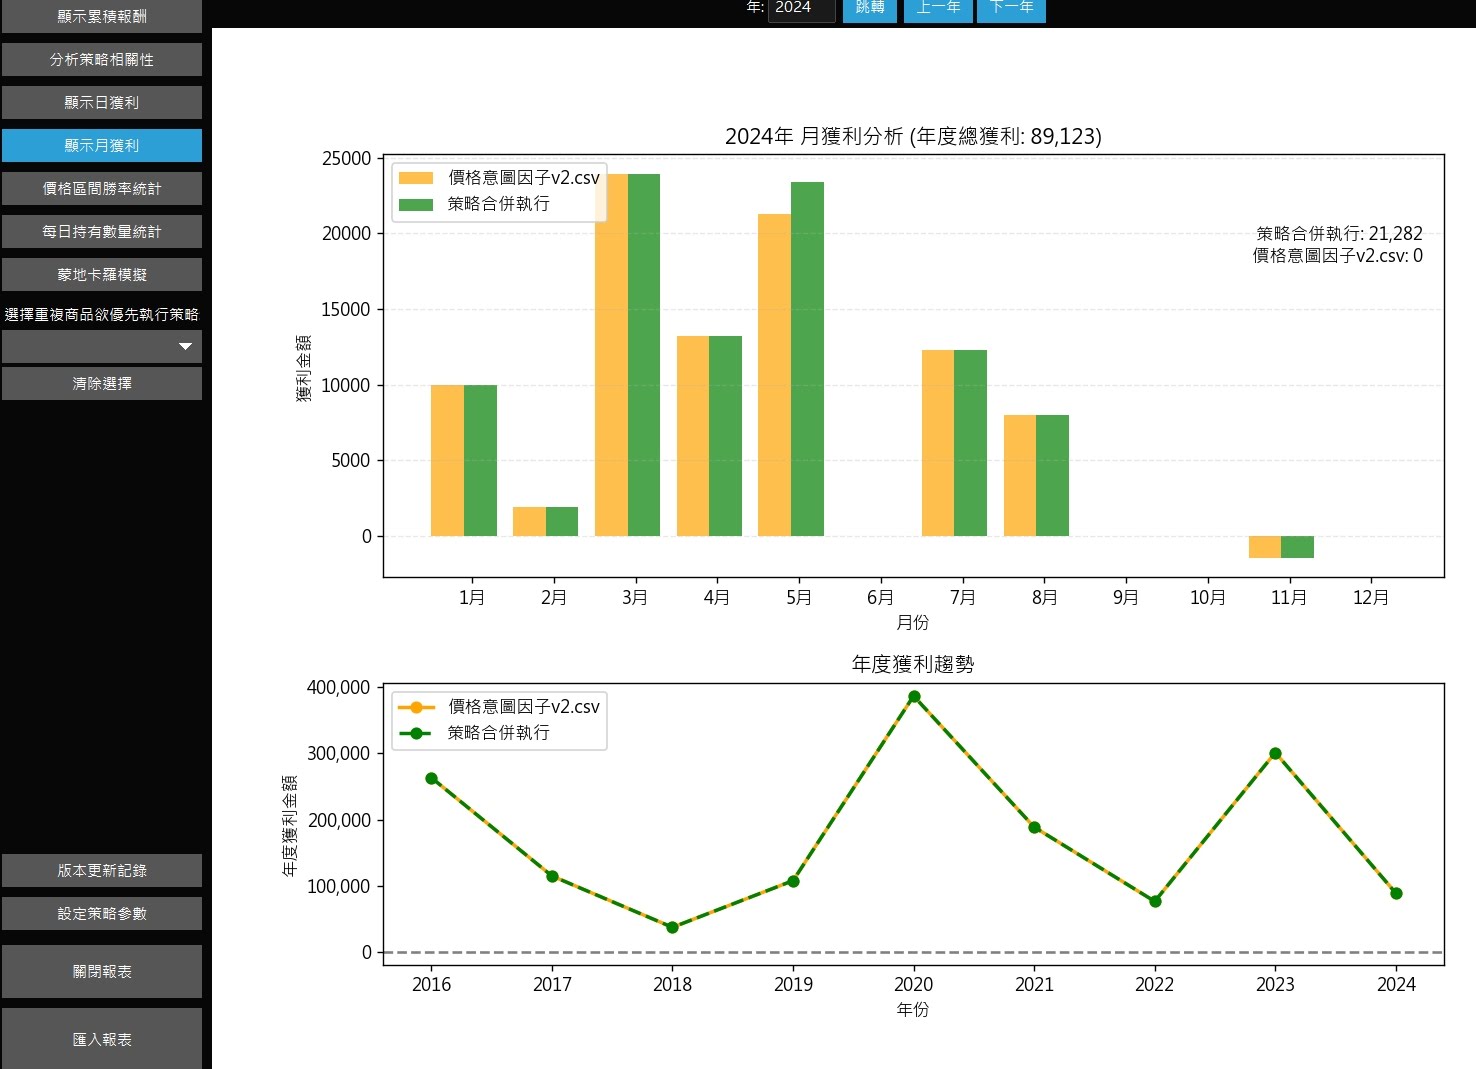Image resolution: width=1476 pixels, height=1069 pixels.
Task: Click the 關閉報表 button
Action: pos(101,971)
